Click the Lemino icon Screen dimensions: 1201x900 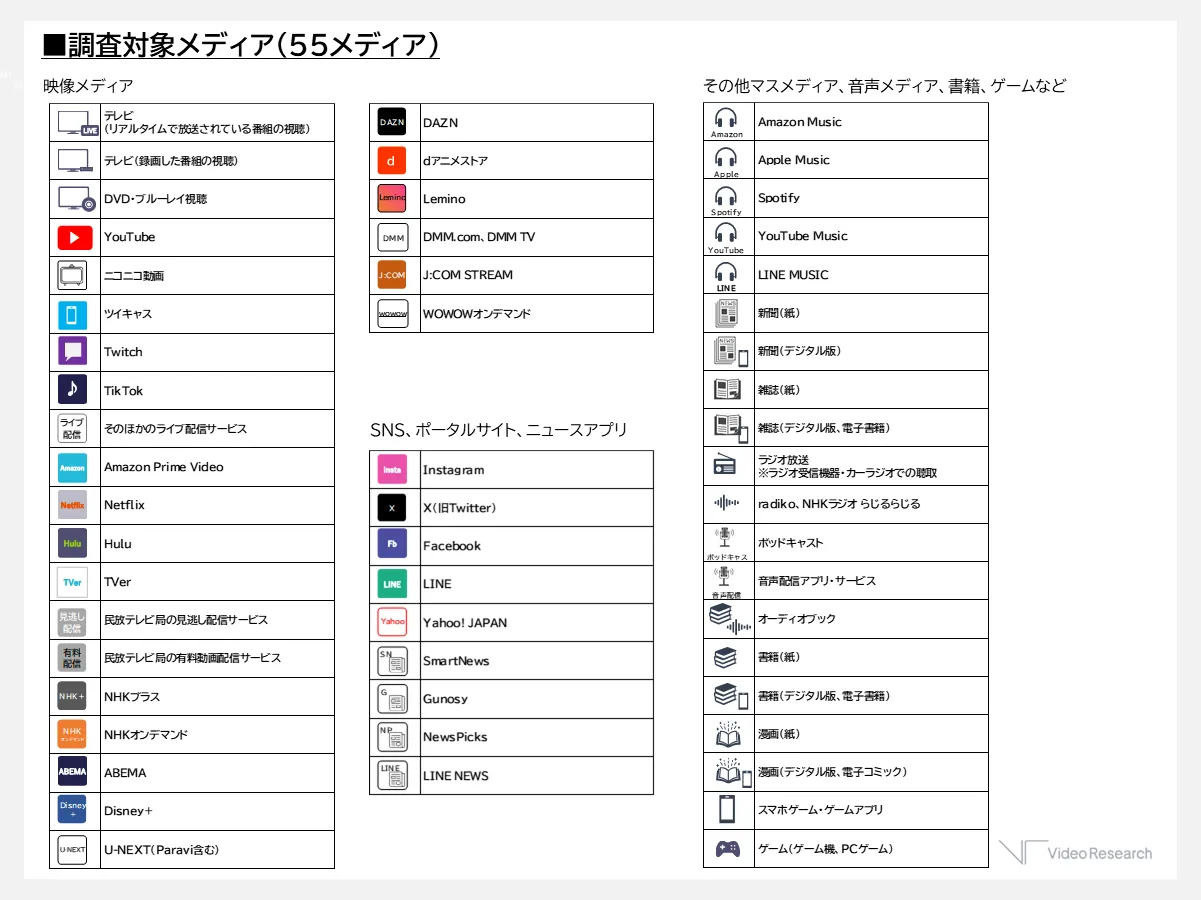click(x=392, y=198)
